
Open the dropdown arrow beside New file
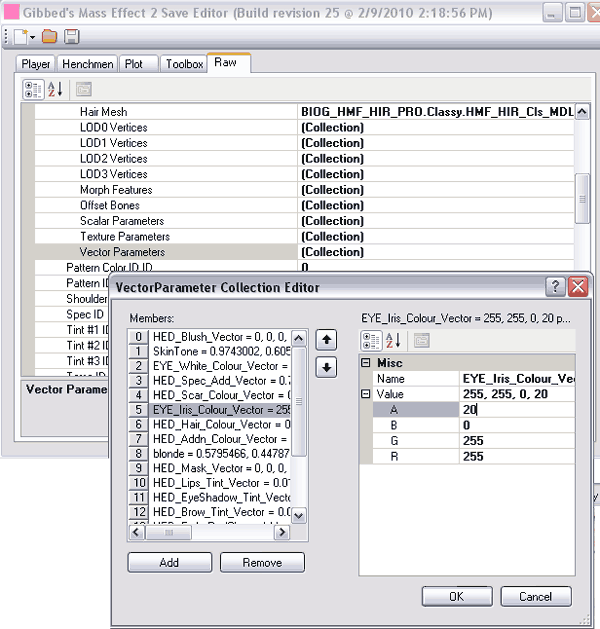tap(32, 37)
